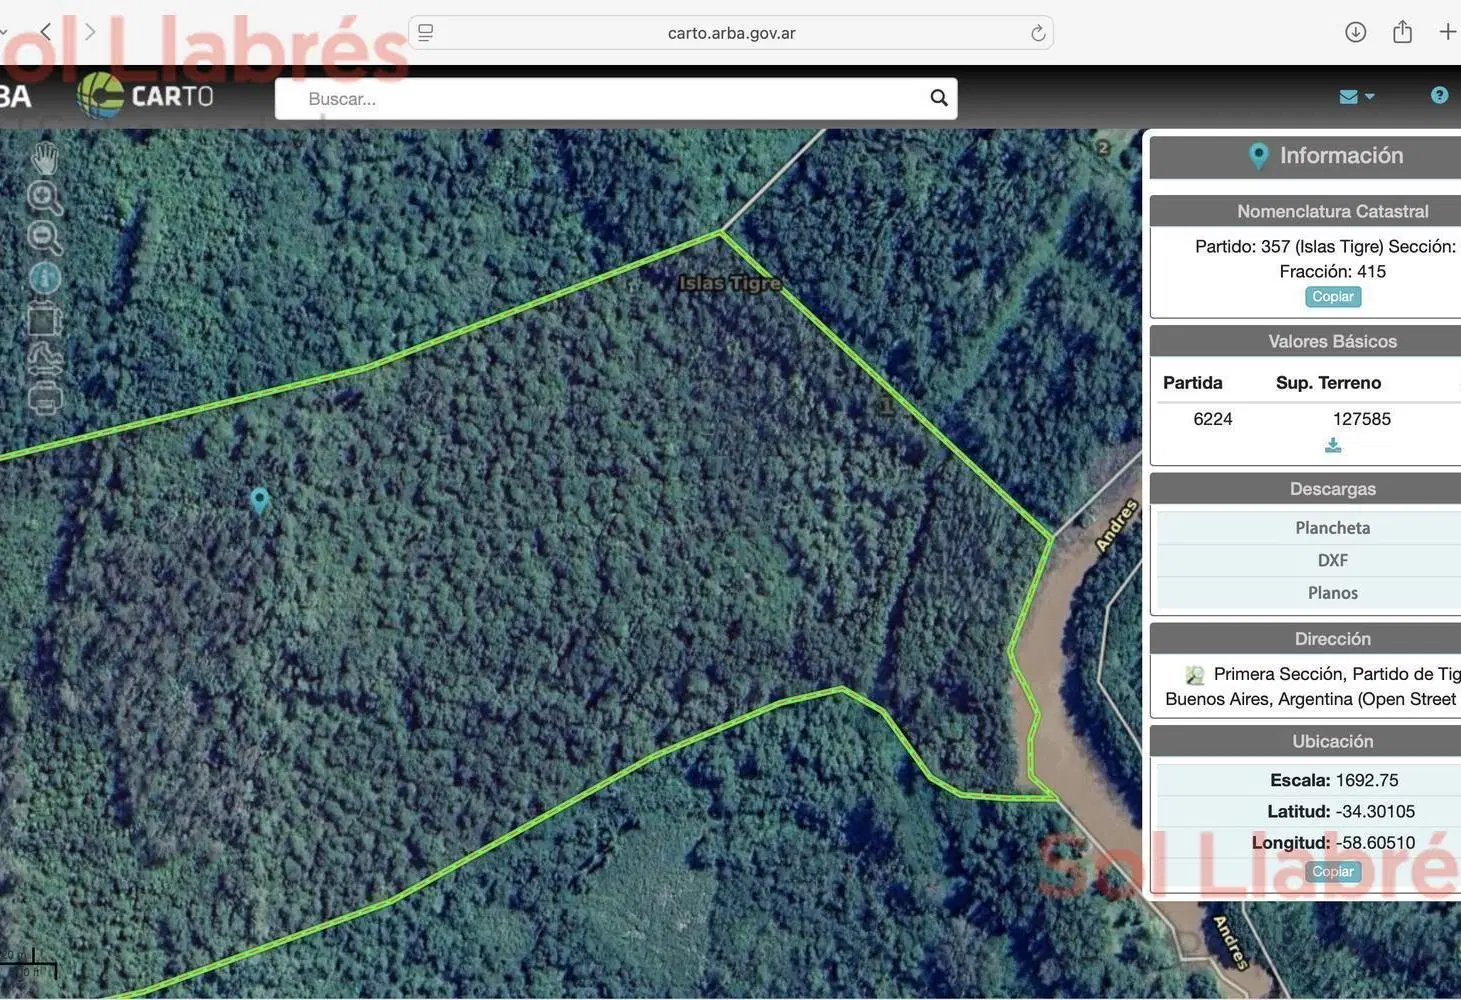Click the Buscar search field
The height and width of the screenshot is (1000, 1461).
[616, 99]
